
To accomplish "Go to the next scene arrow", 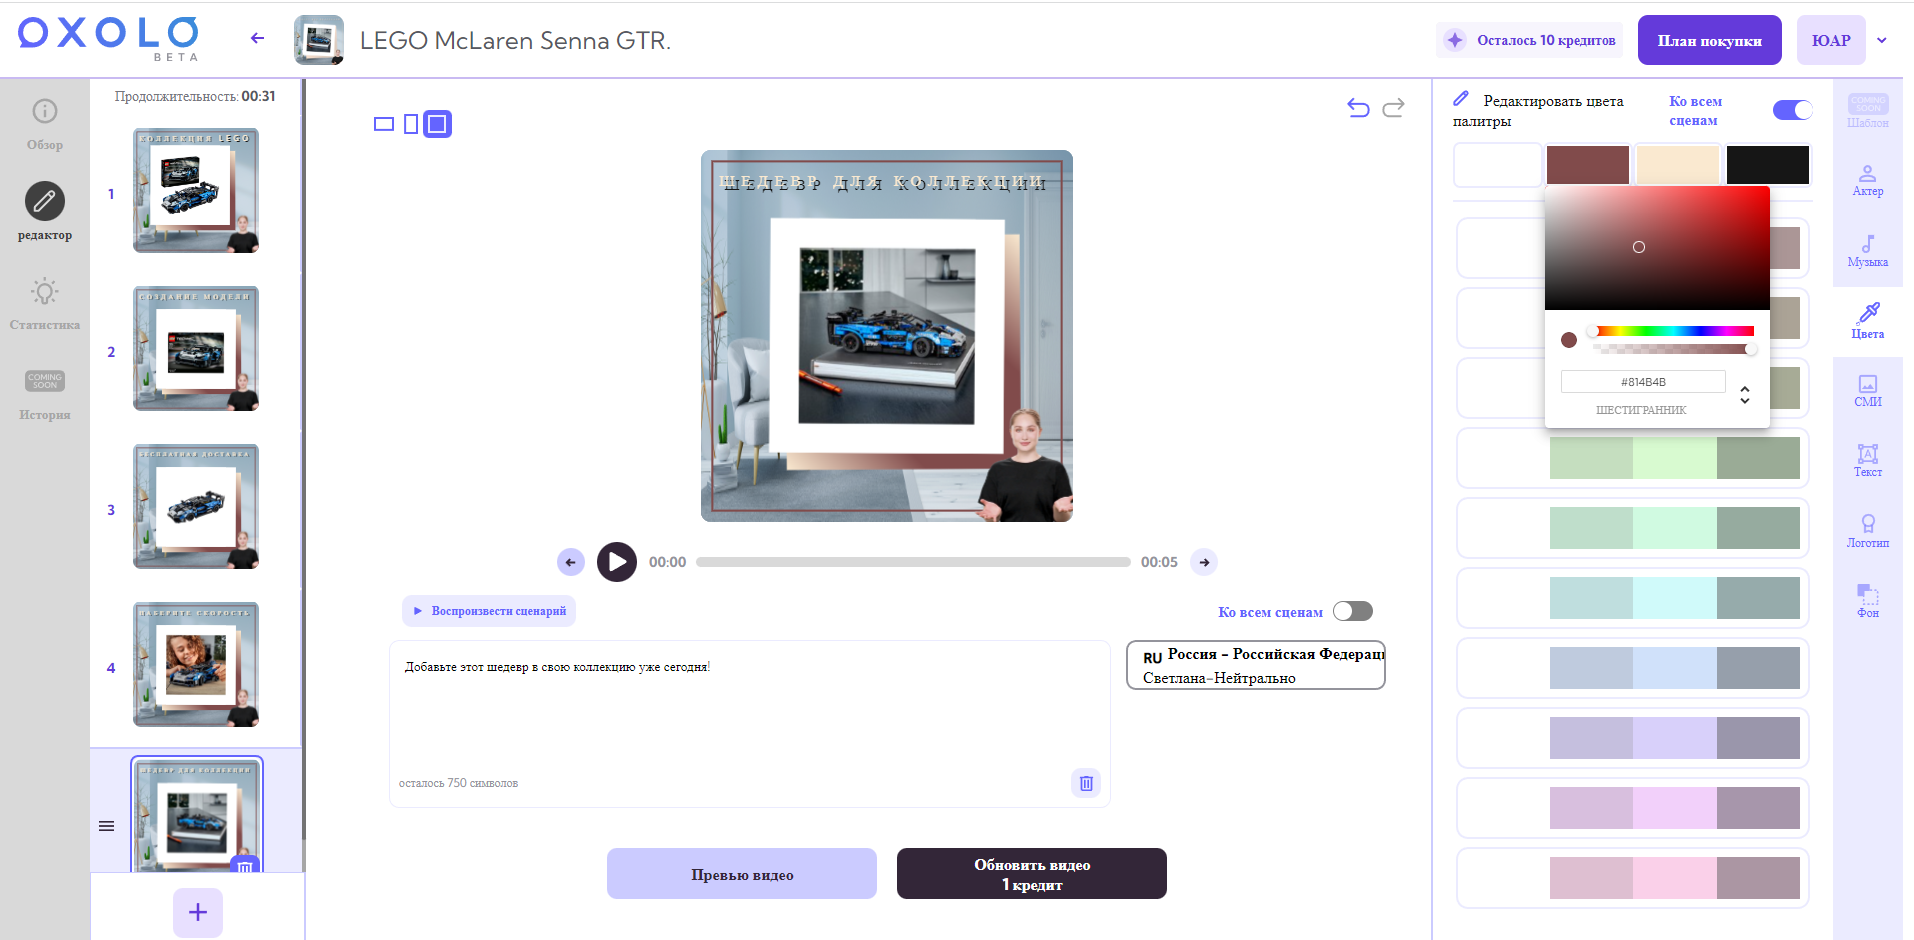I will click(1205, 562).
